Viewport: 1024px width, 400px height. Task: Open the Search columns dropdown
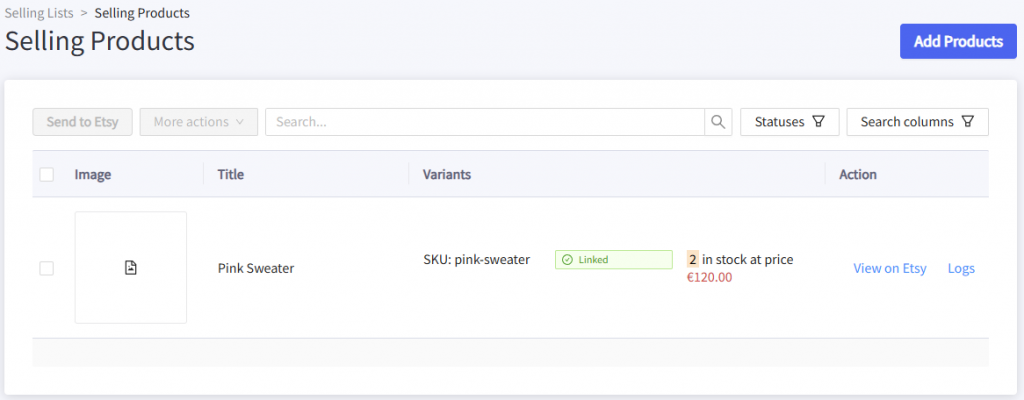917,122
